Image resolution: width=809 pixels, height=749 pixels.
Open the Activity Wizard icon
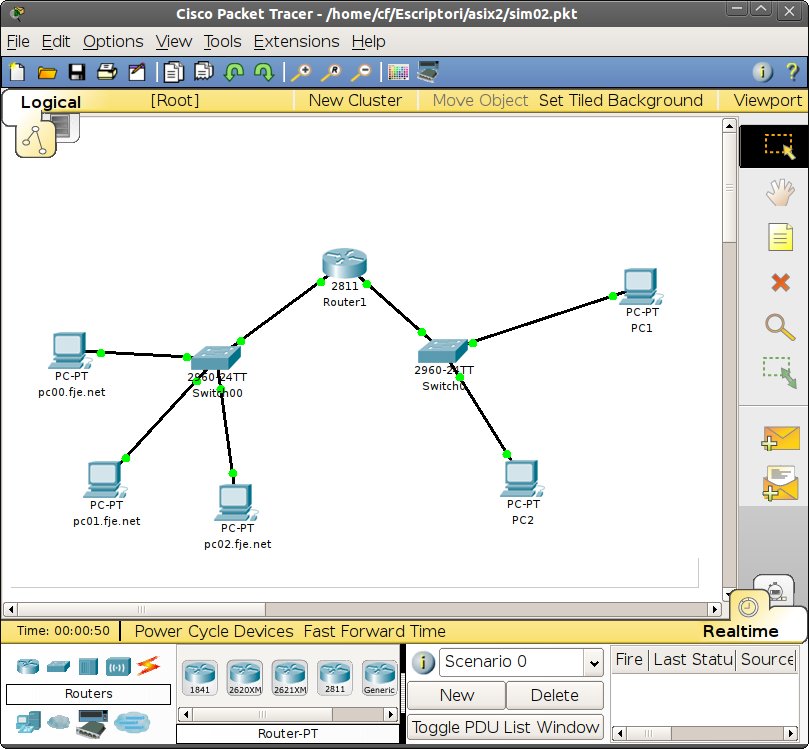137,72
